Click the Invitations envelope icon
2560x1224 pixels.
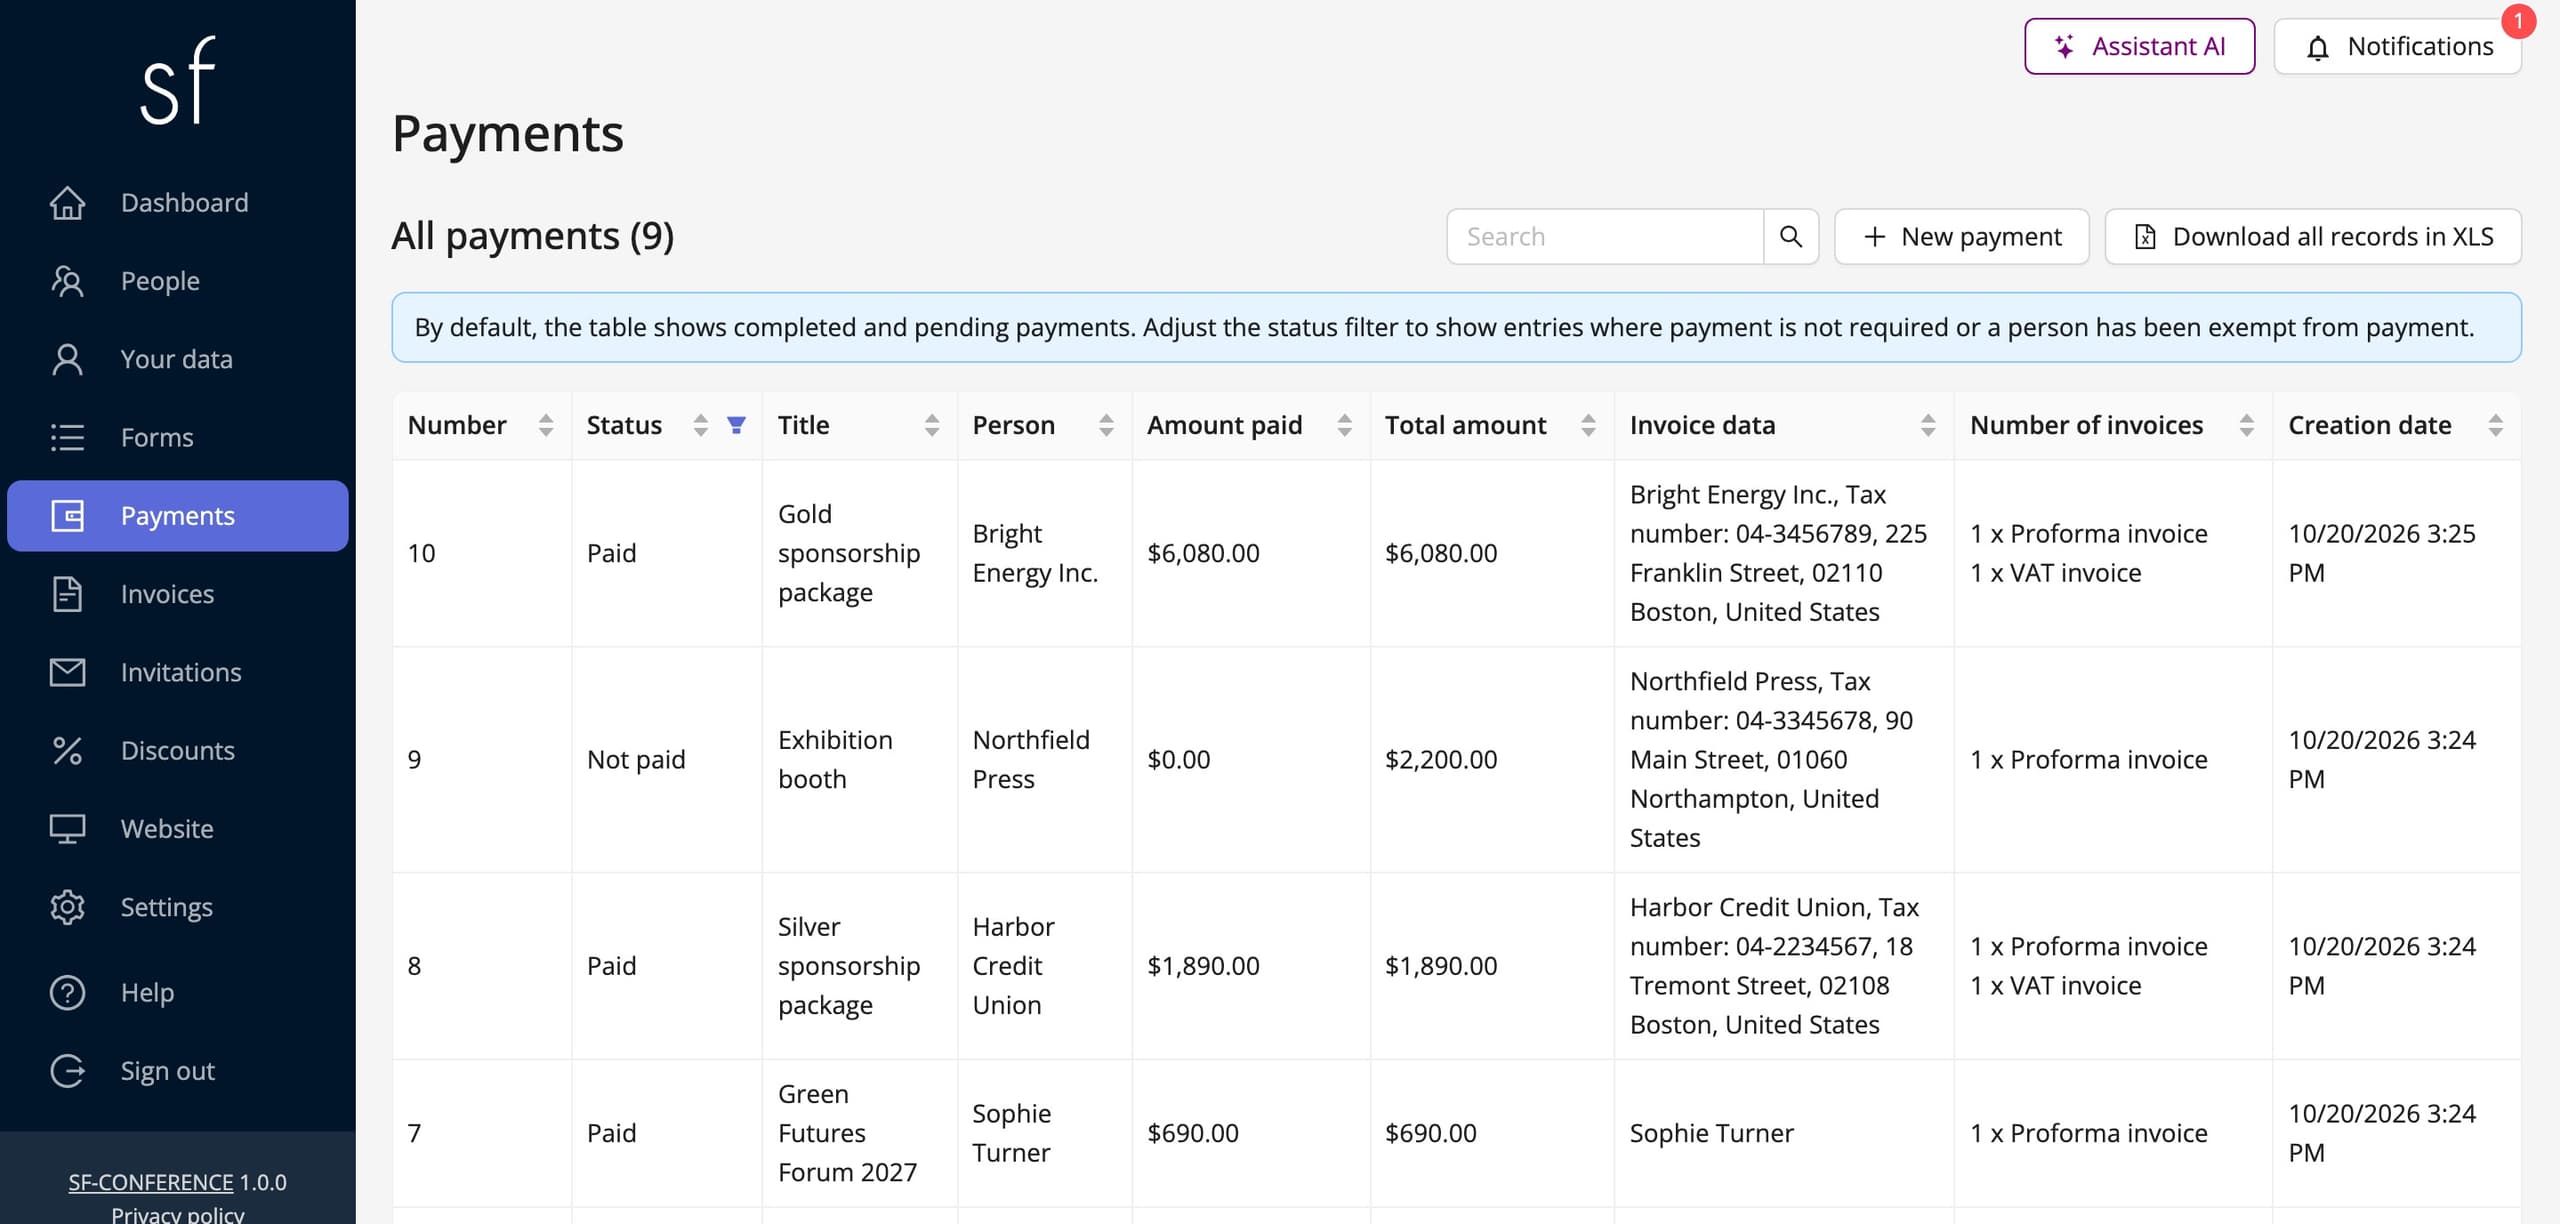point(67,672)
